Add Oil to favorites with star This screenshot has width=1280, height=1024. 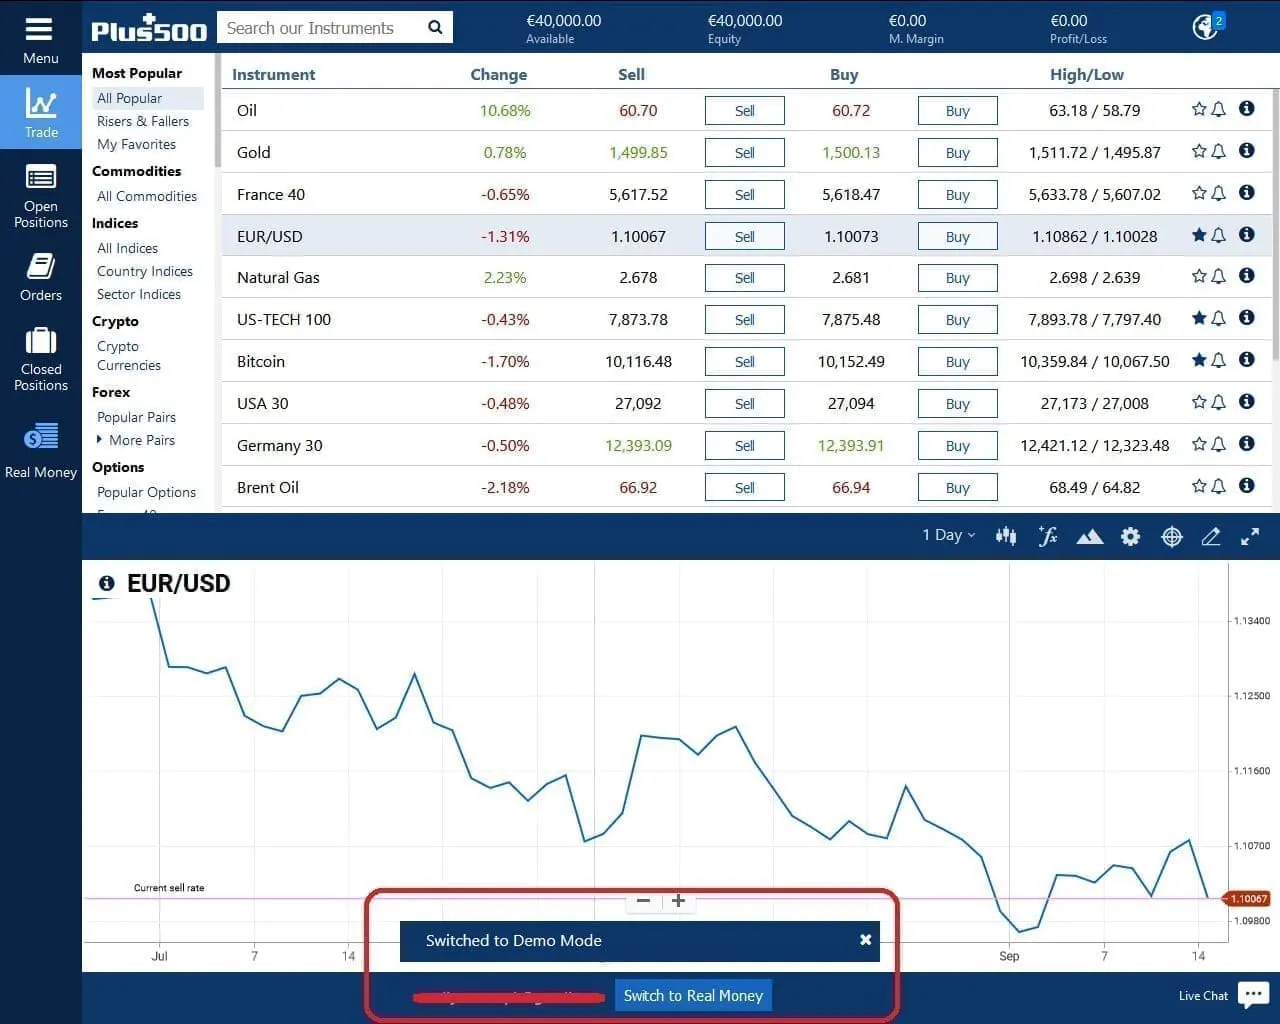tap(1199, 109)
